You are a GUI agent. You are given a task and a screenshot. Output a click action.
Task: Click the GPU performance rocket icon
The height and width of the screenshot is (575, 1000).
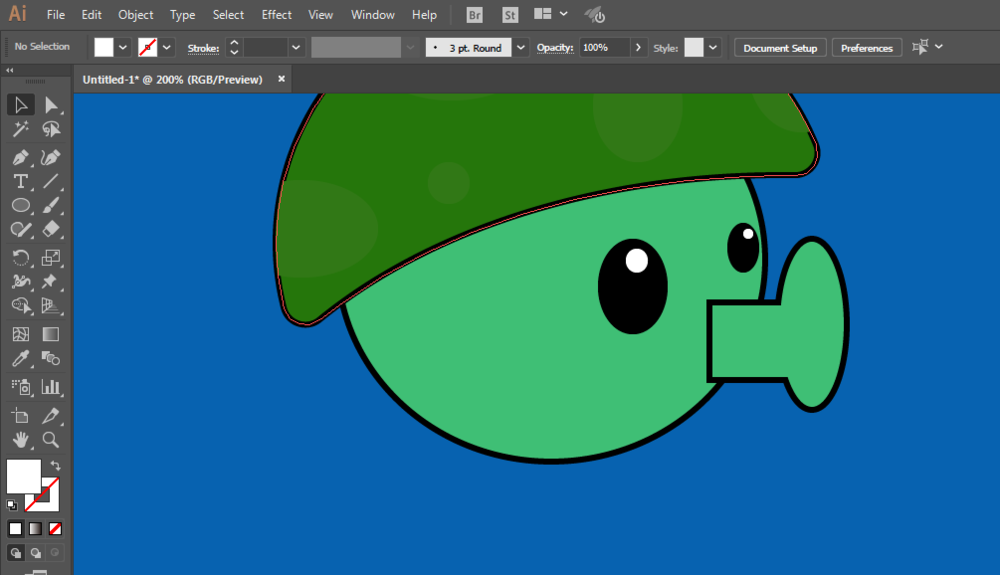click(595, 15)
